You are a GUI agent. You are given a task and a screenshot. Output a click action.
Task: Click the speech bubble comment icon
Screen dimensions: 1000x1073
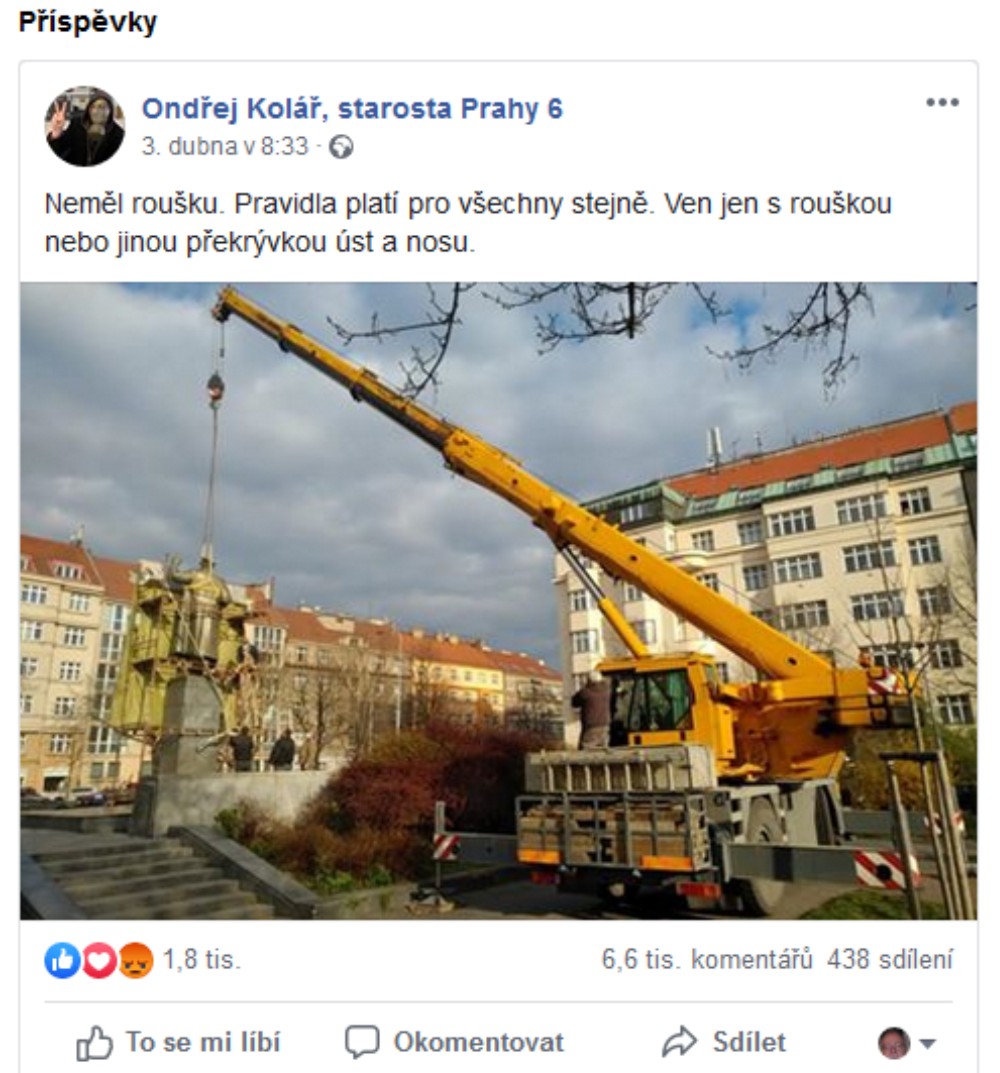tap(361, 1042)
